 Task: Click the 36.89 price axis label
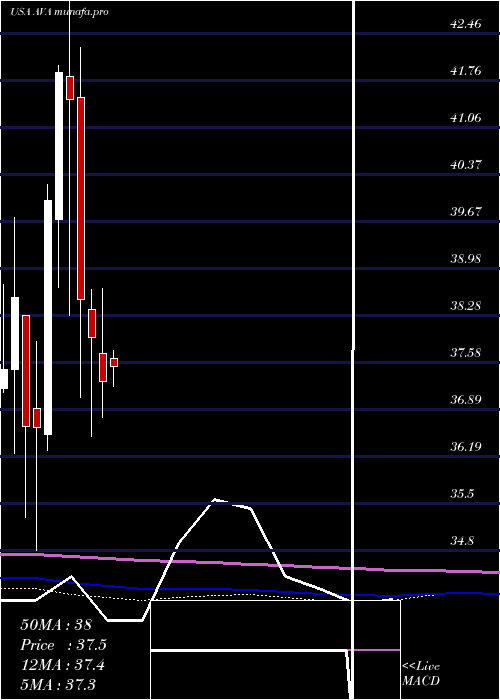466,400
